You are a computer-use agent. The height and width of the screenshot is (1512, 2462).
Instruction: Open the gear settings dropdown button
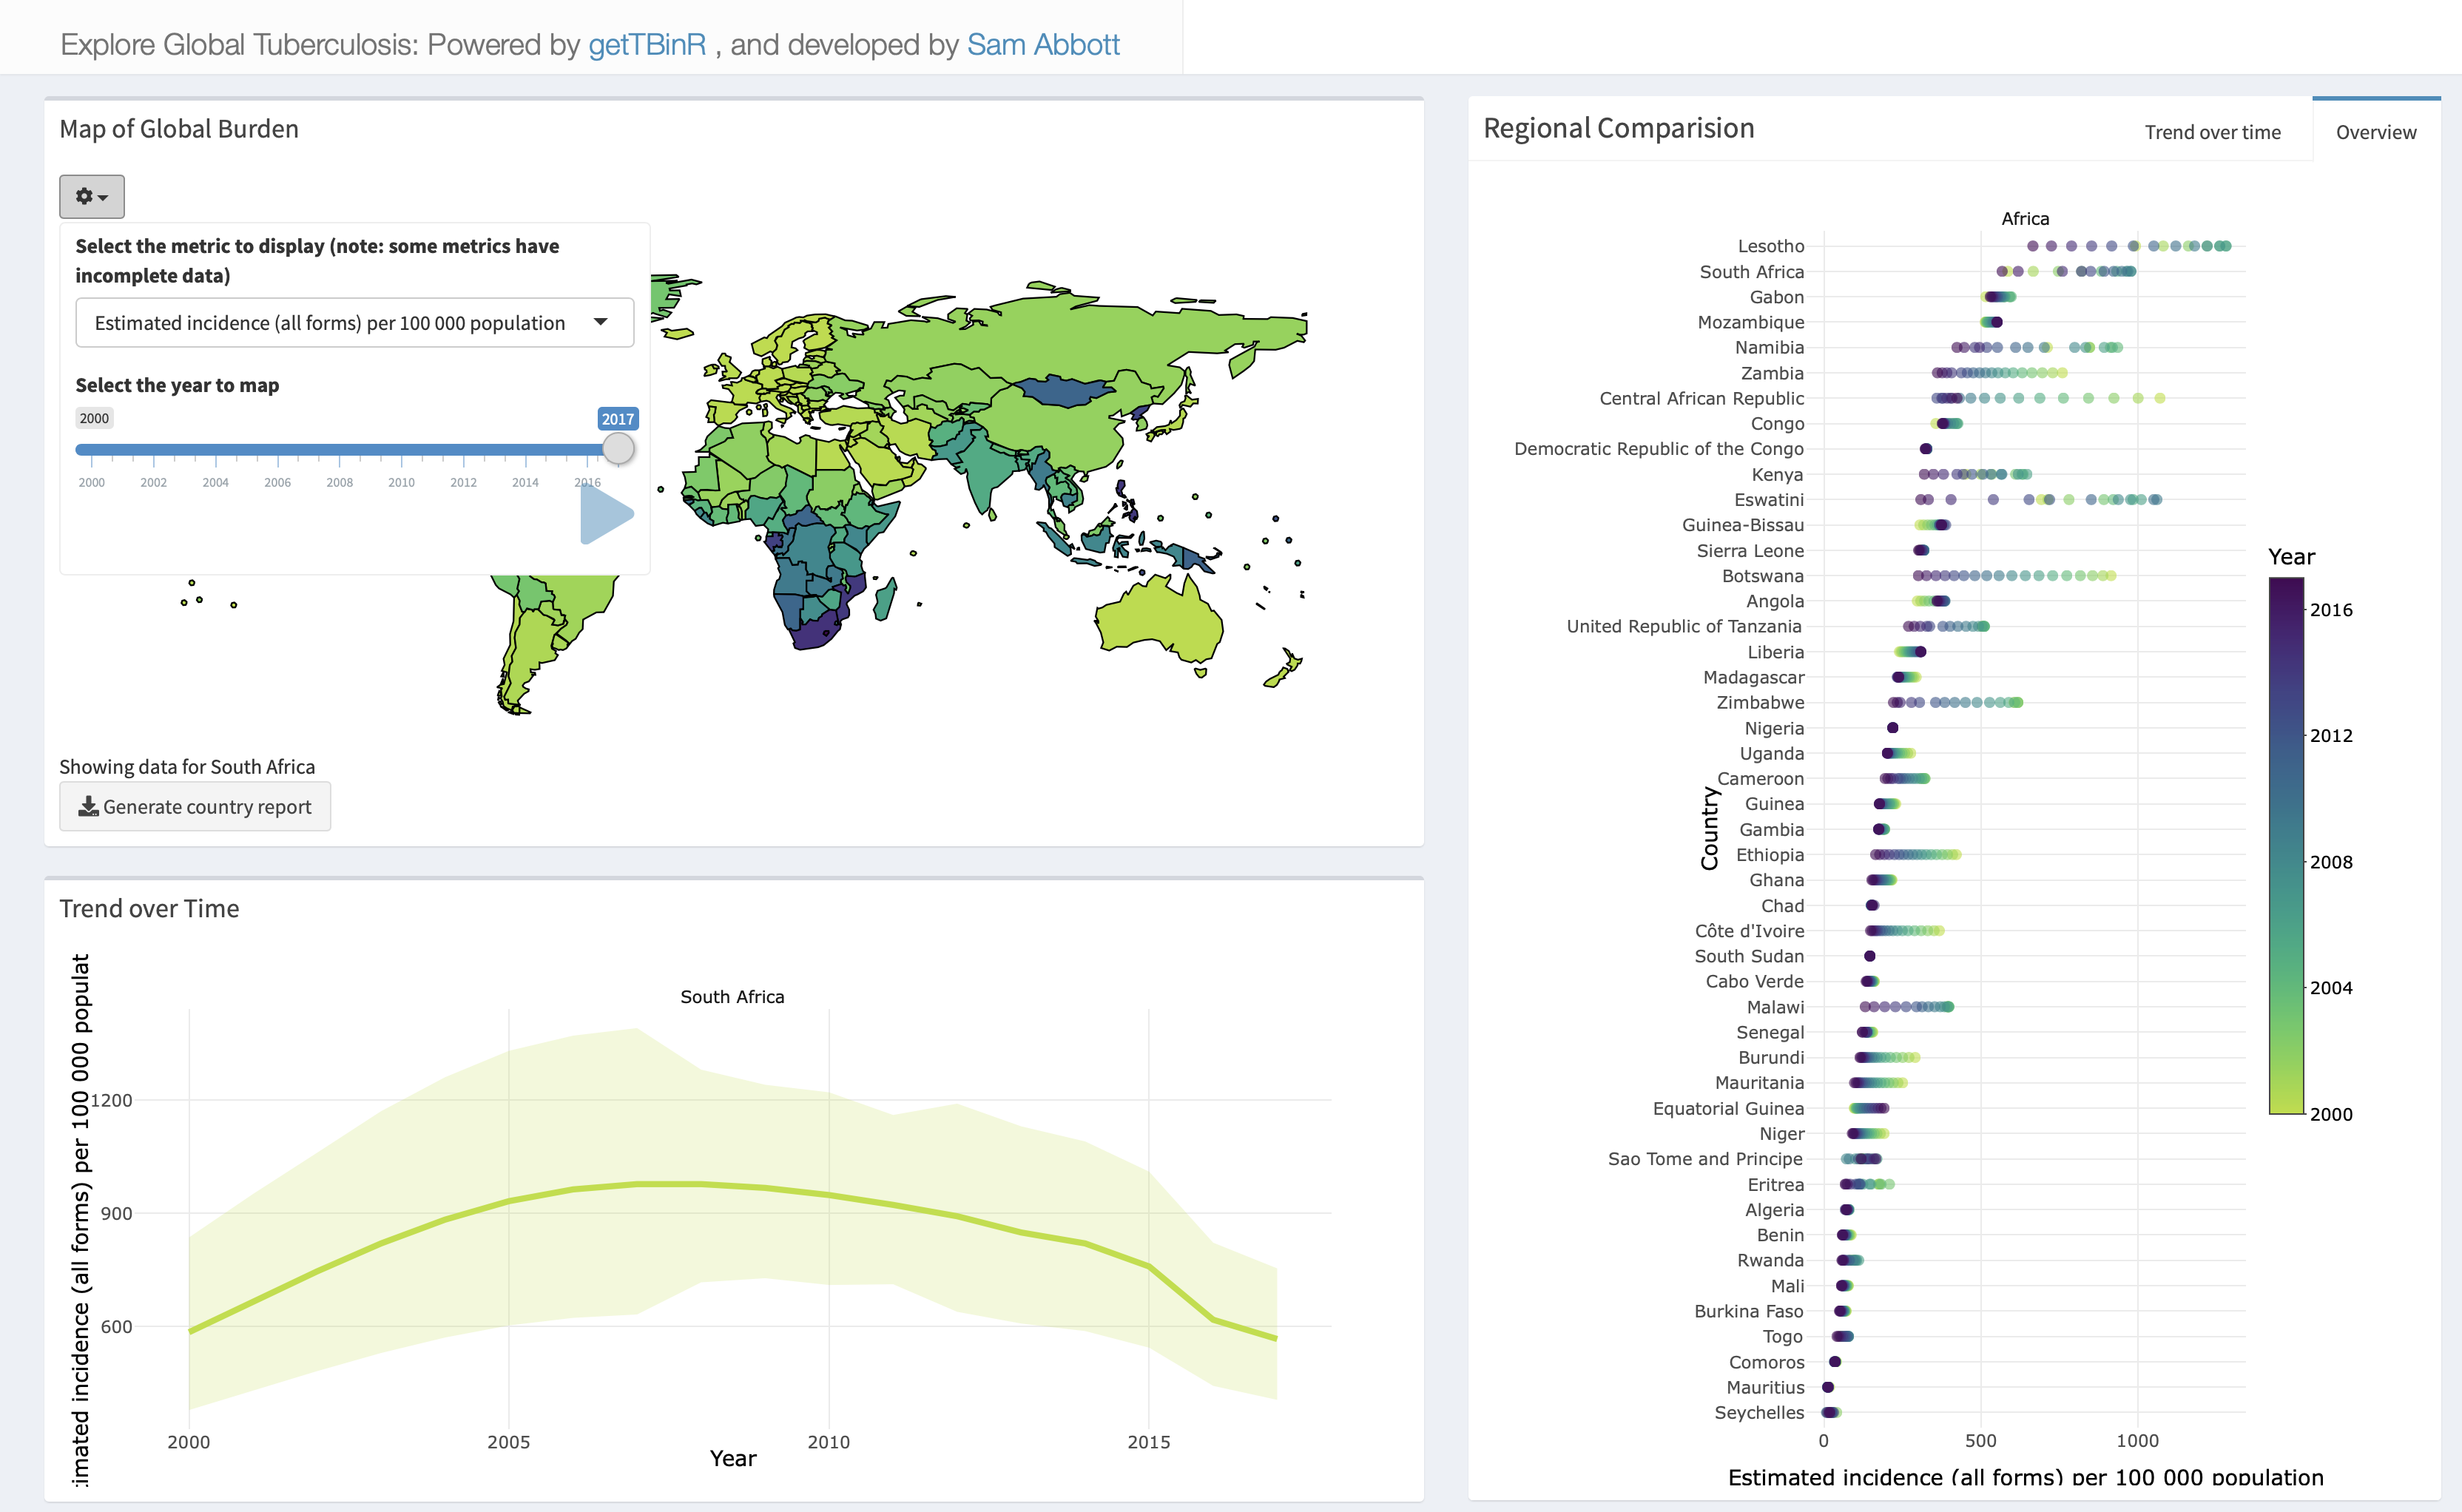[91, 196]
